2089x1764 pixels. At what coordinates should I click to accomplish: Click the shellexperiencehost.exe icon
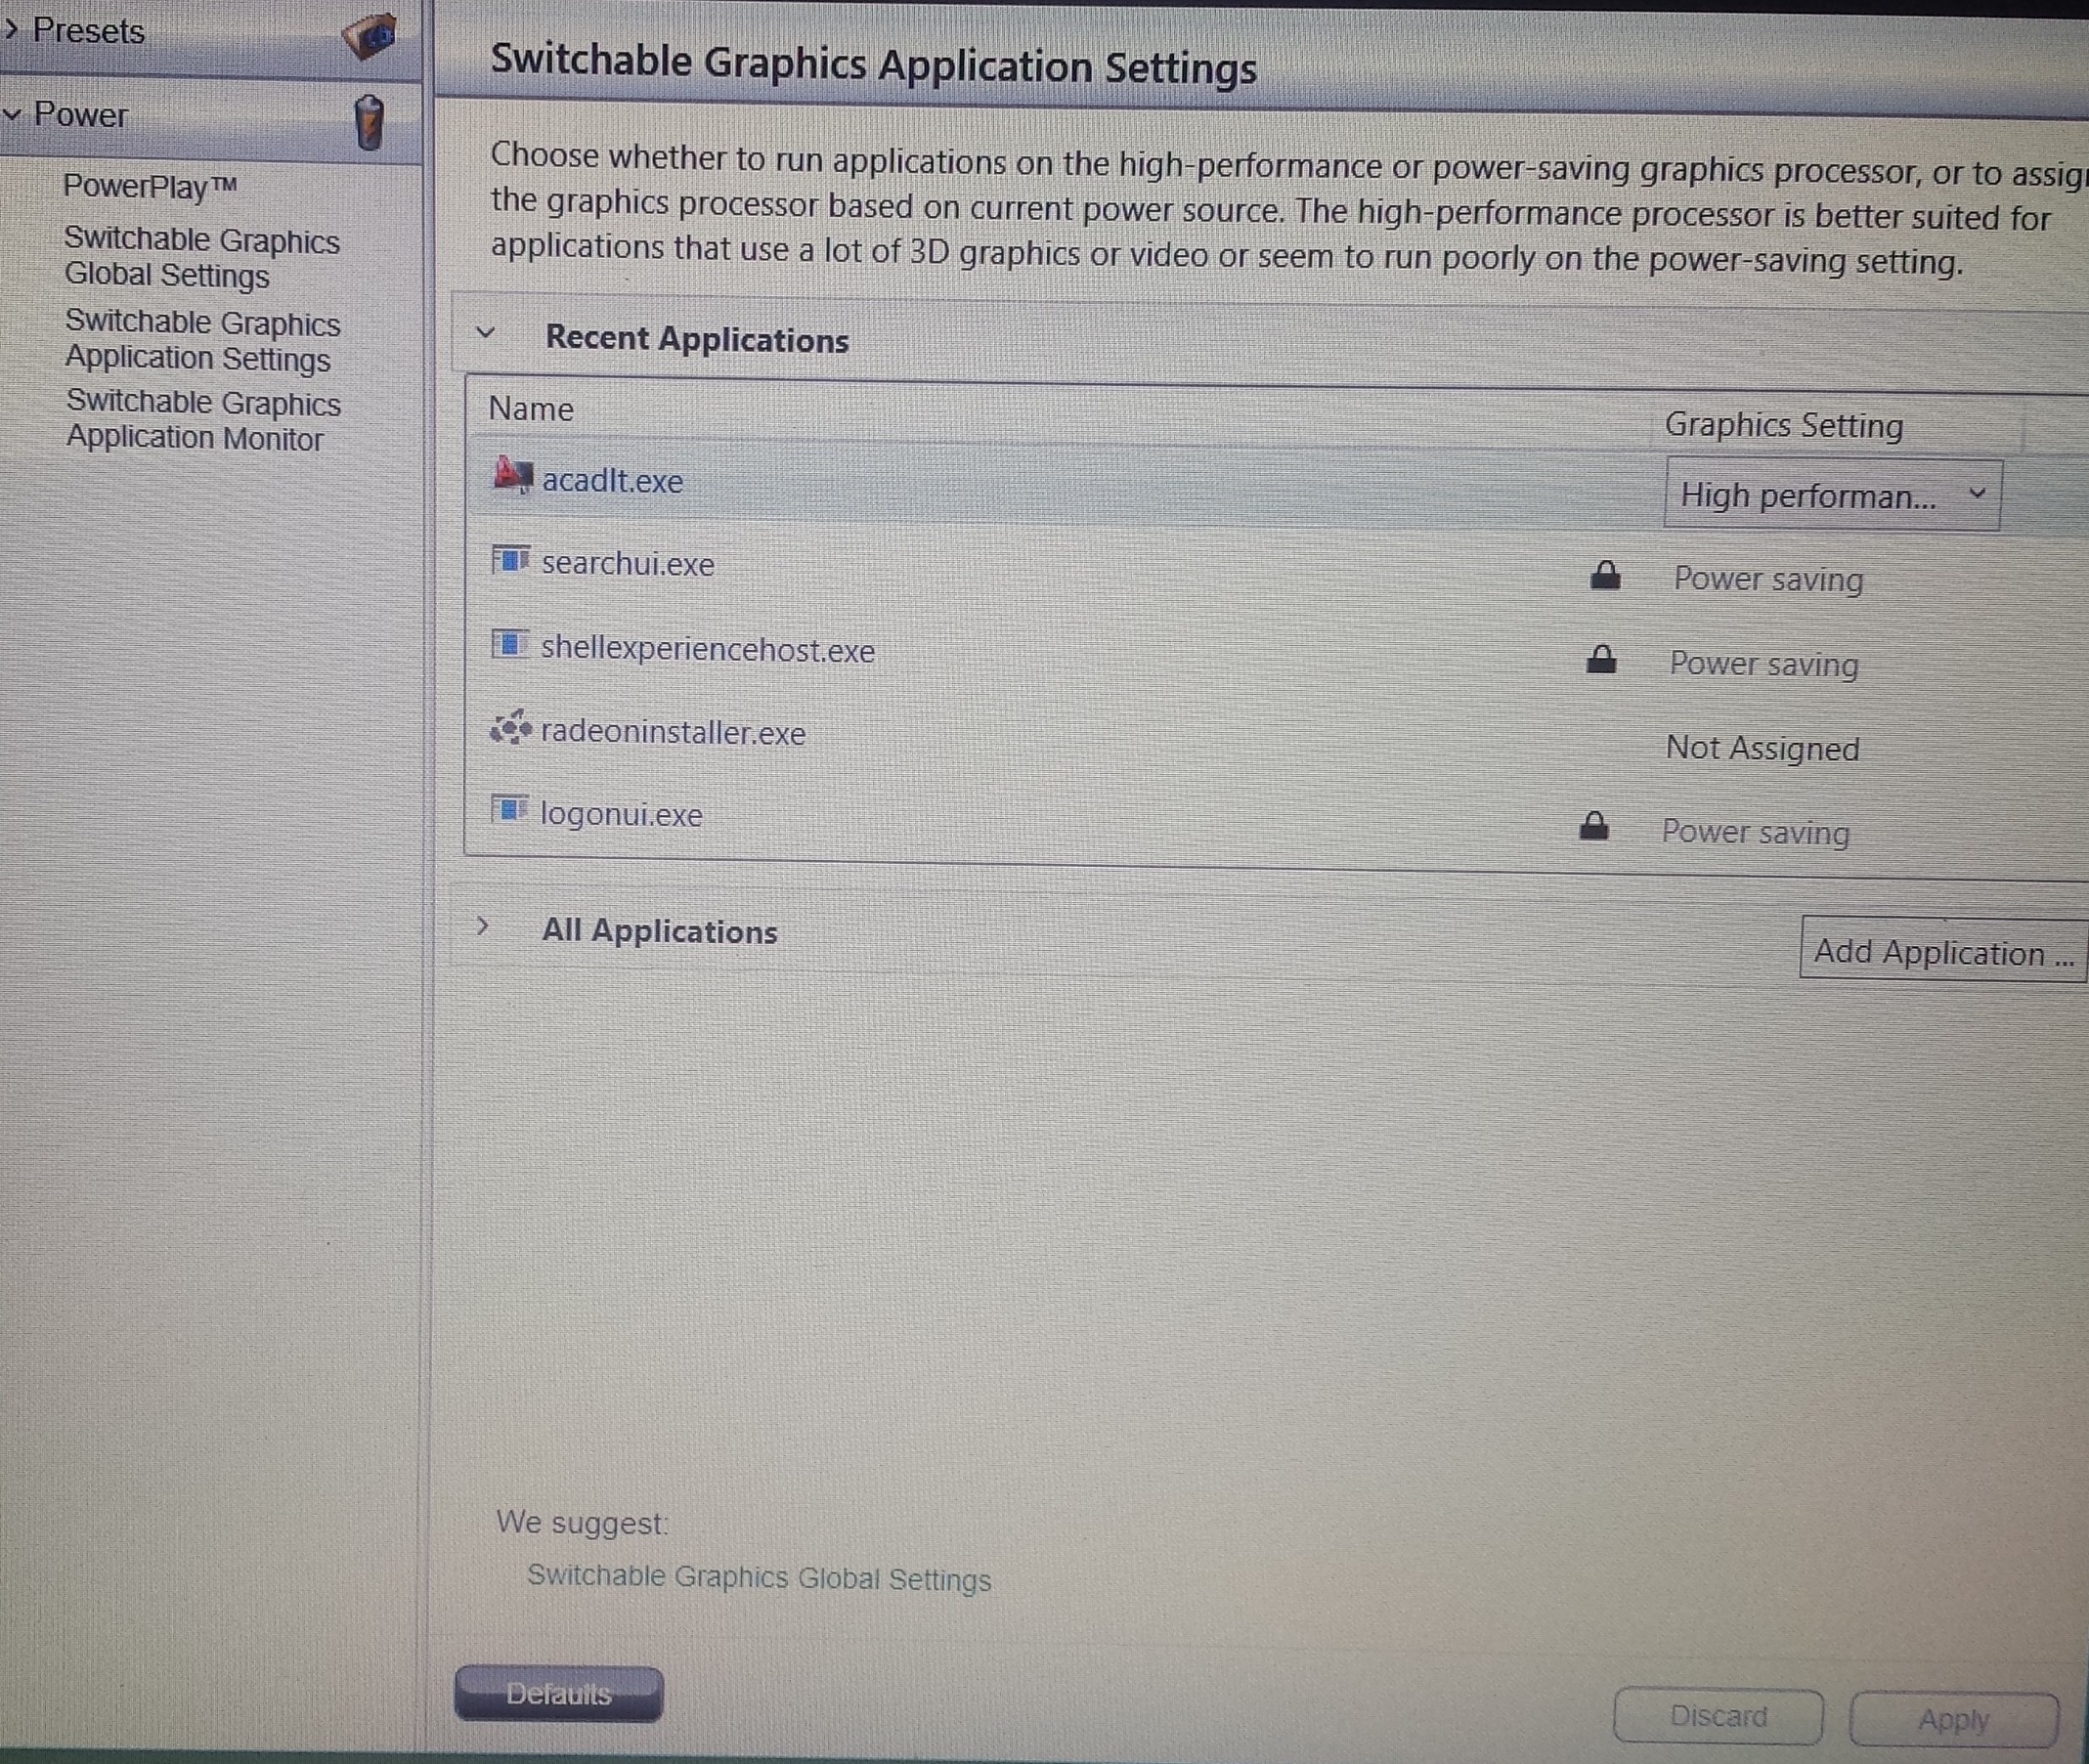(509, 643)
